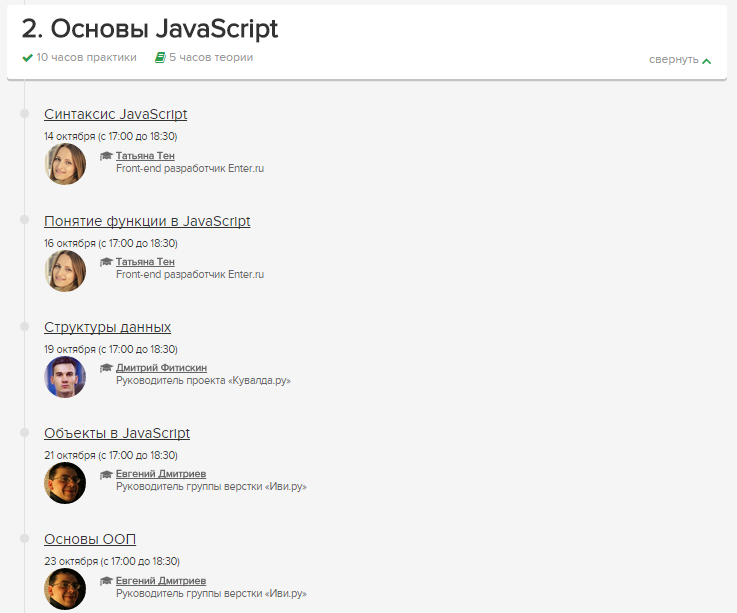Image resolution: width=737 pixels, height=613 pixels.
Task: Click Дмитрий Фитискин avatar photo
Action: (x=65, y=377)
